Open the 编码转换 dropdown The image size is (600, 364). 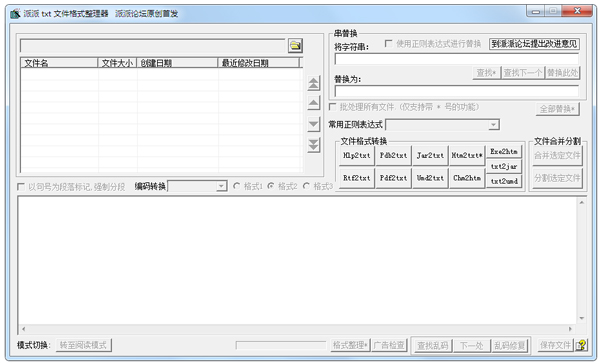click(221, 186)
